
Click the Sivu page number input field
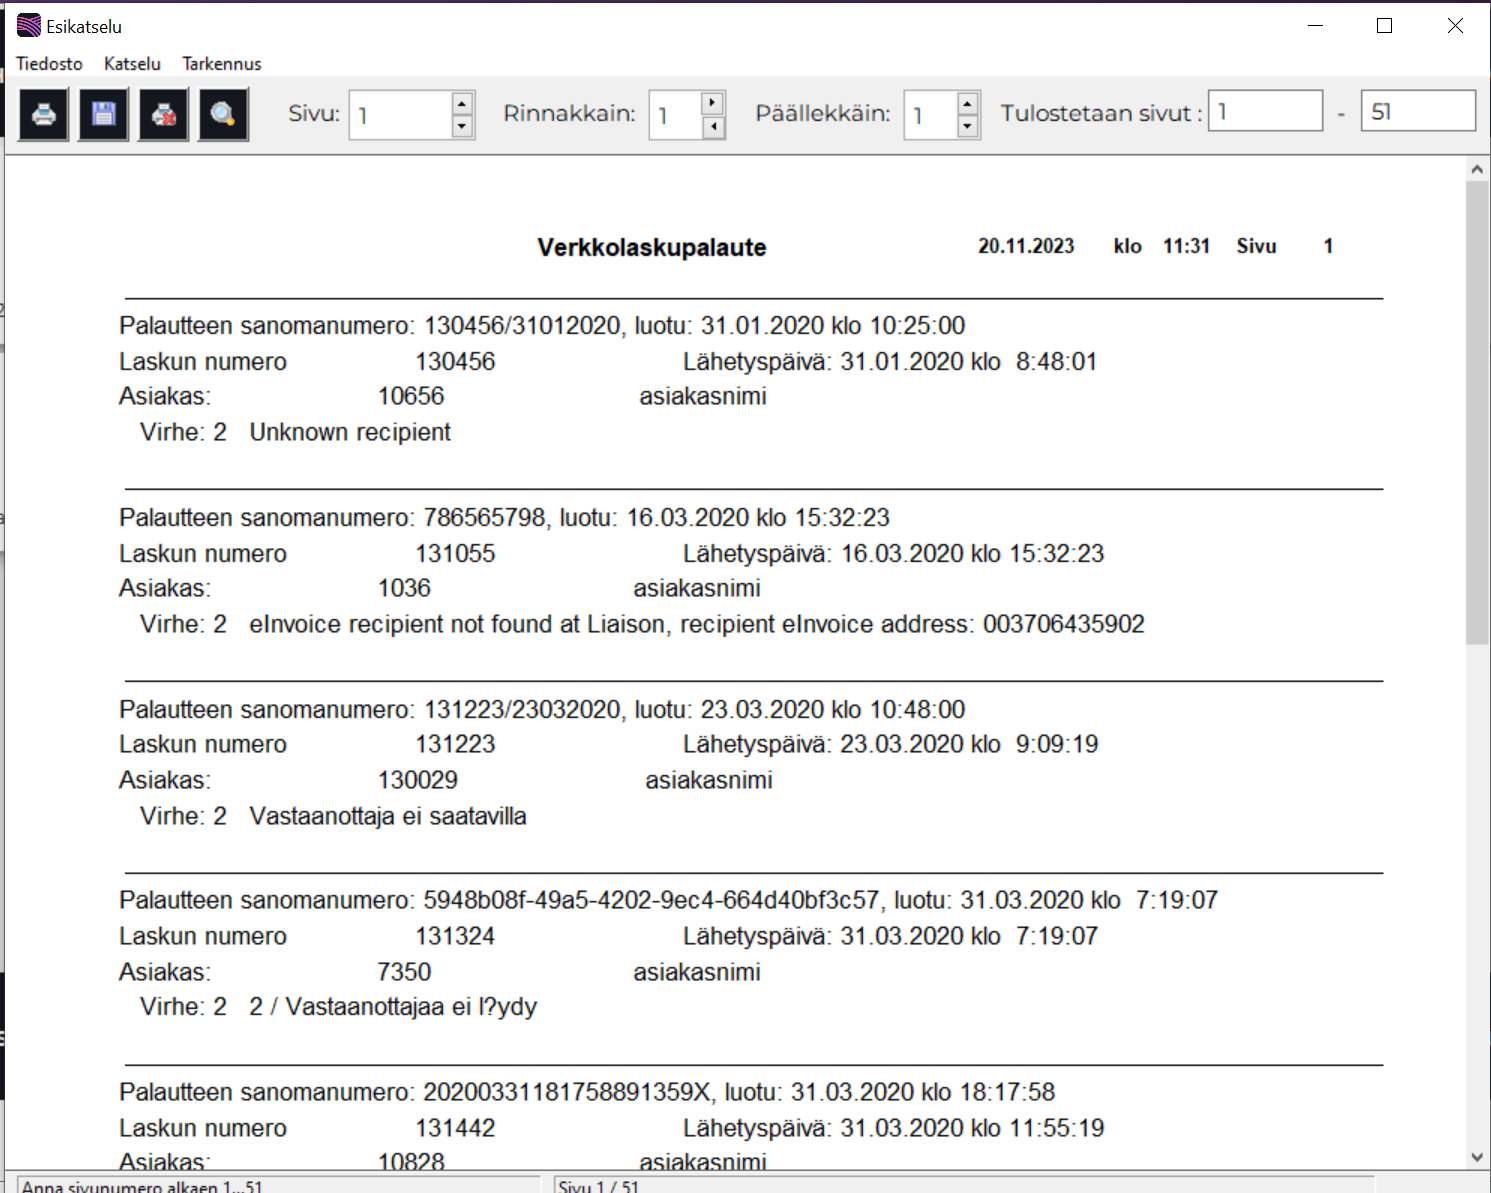400,115
